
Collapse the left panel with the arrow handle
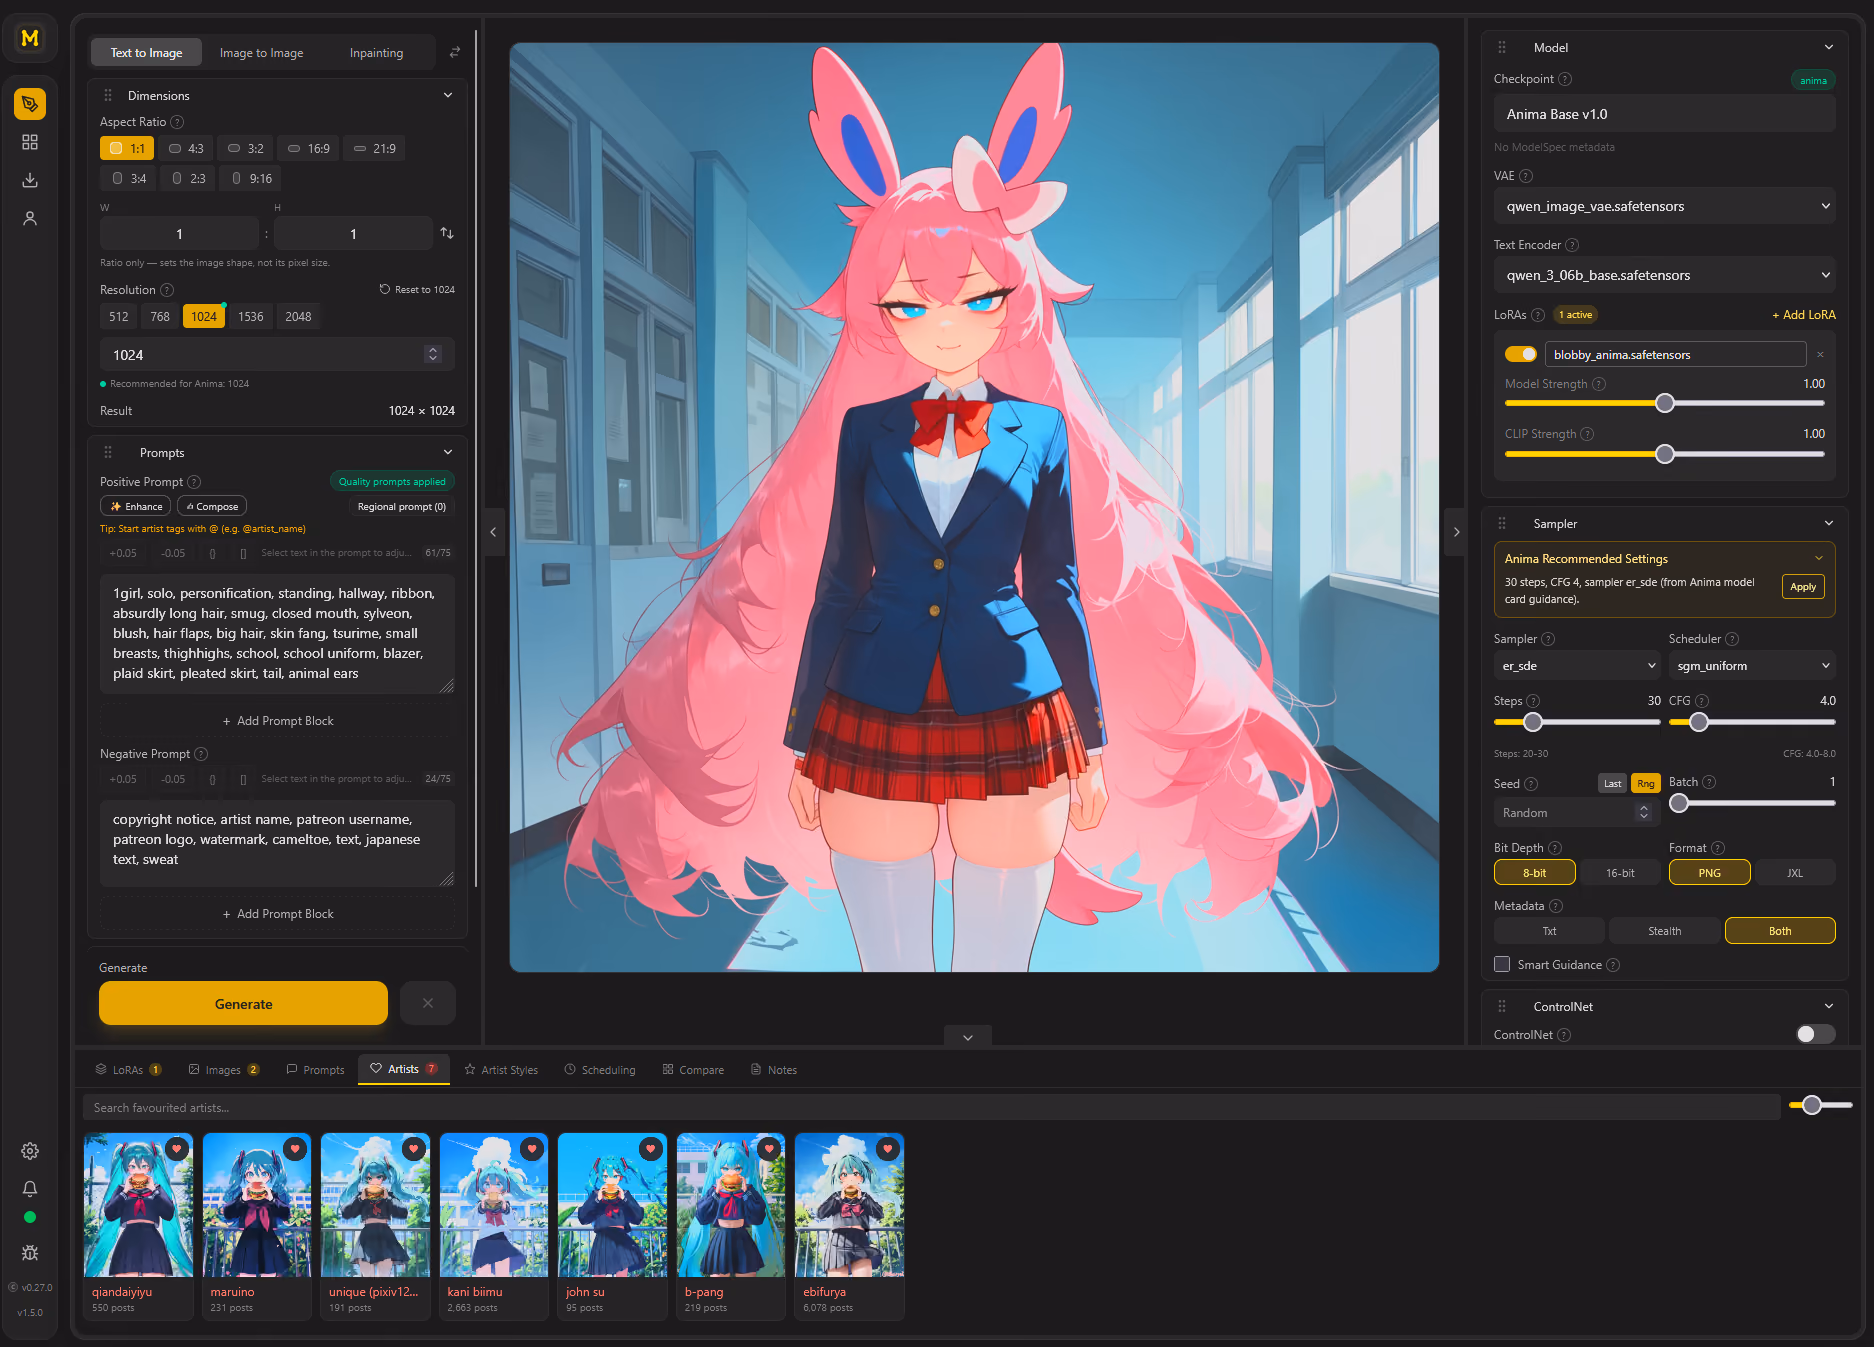click(x=493, y=532)
